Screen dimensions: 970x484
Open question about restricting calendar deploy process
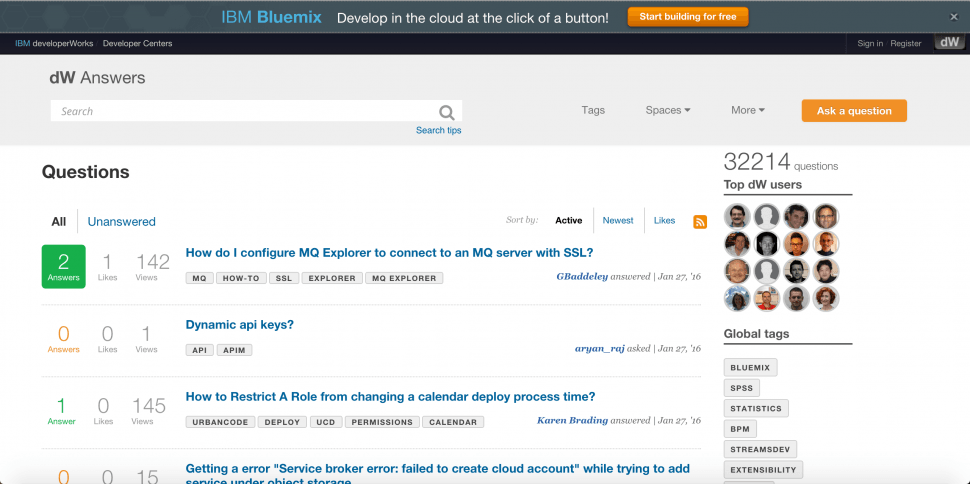pyautogui.click(x=390, y=396)
